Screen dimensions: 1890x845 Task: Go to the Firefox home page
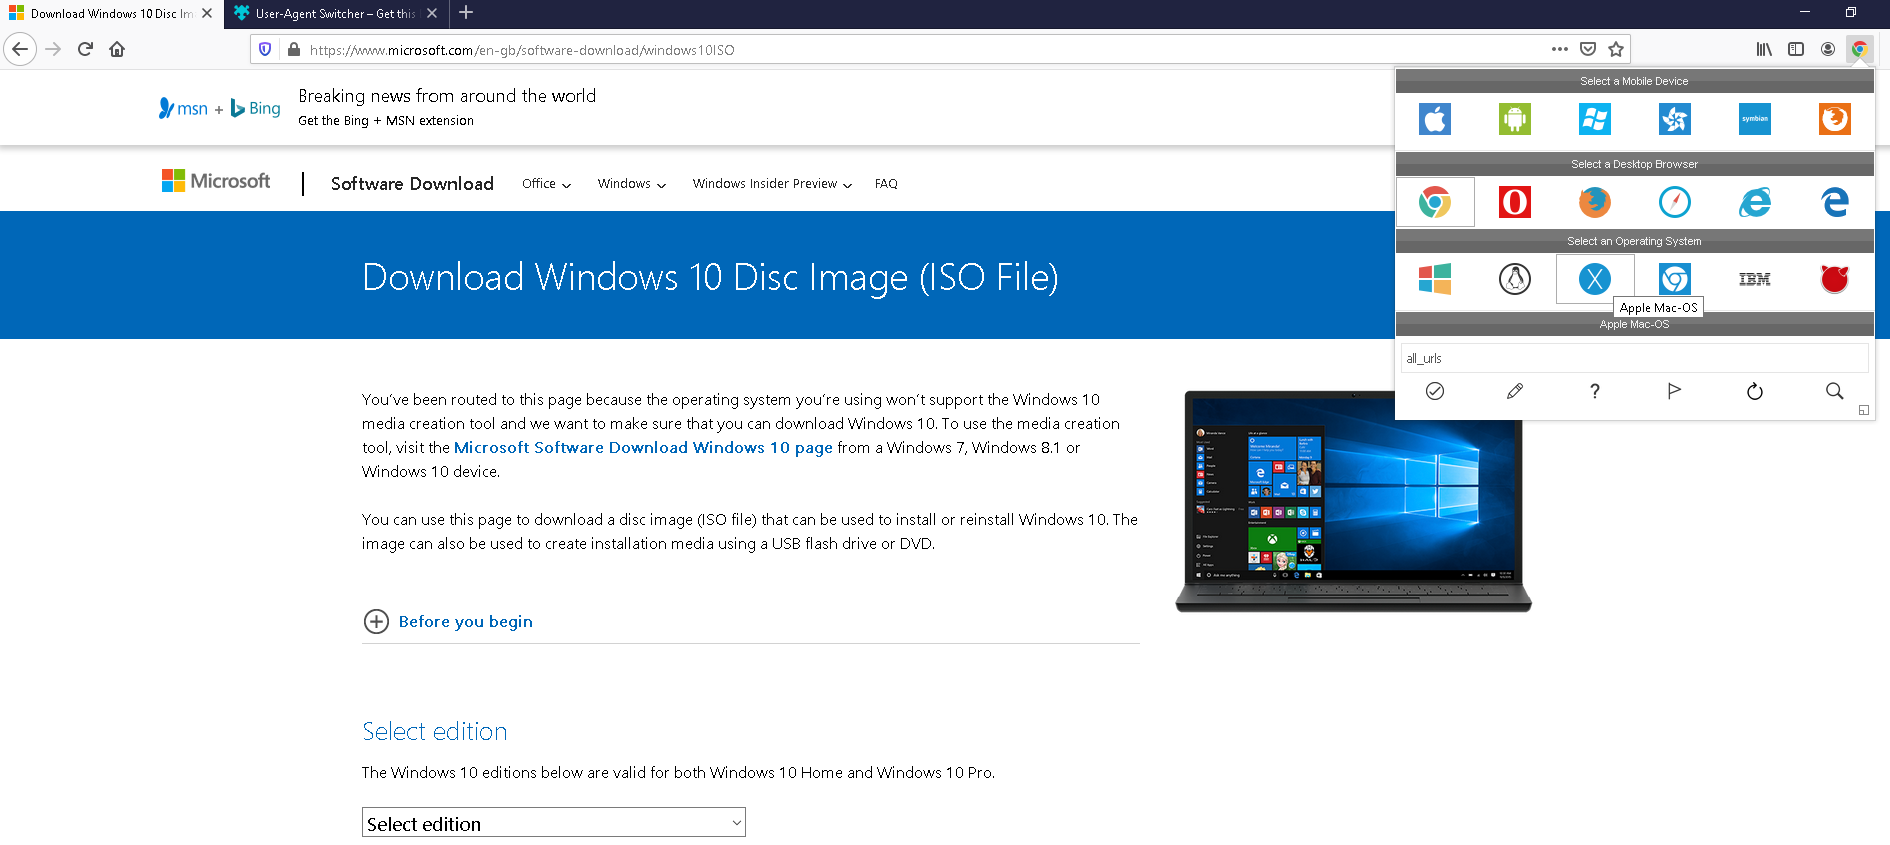[117, 49]
